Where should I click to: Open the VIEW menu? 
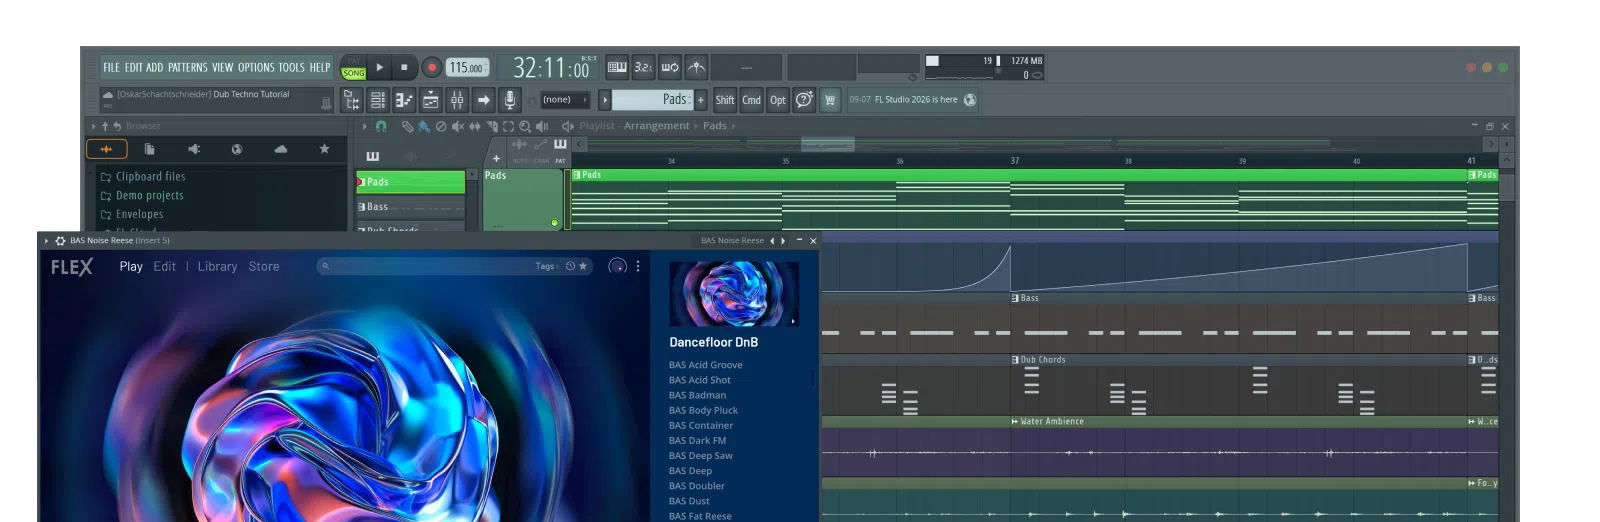click(222, 68)
